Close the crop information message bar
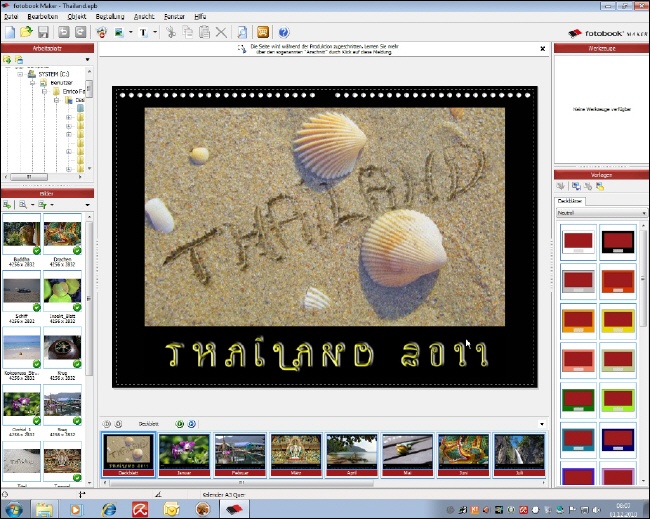This screenshot has width=650, height=519. (x=543, y=49)
